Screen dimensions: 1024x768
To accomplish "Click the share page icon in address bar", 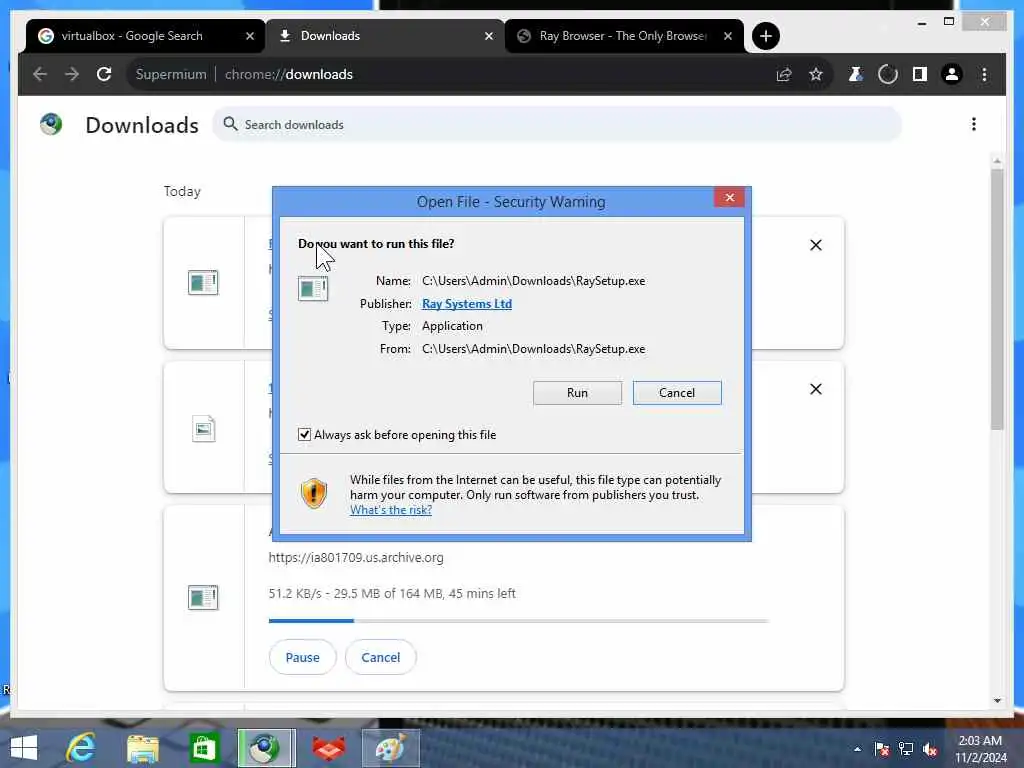I will point(784,74).
